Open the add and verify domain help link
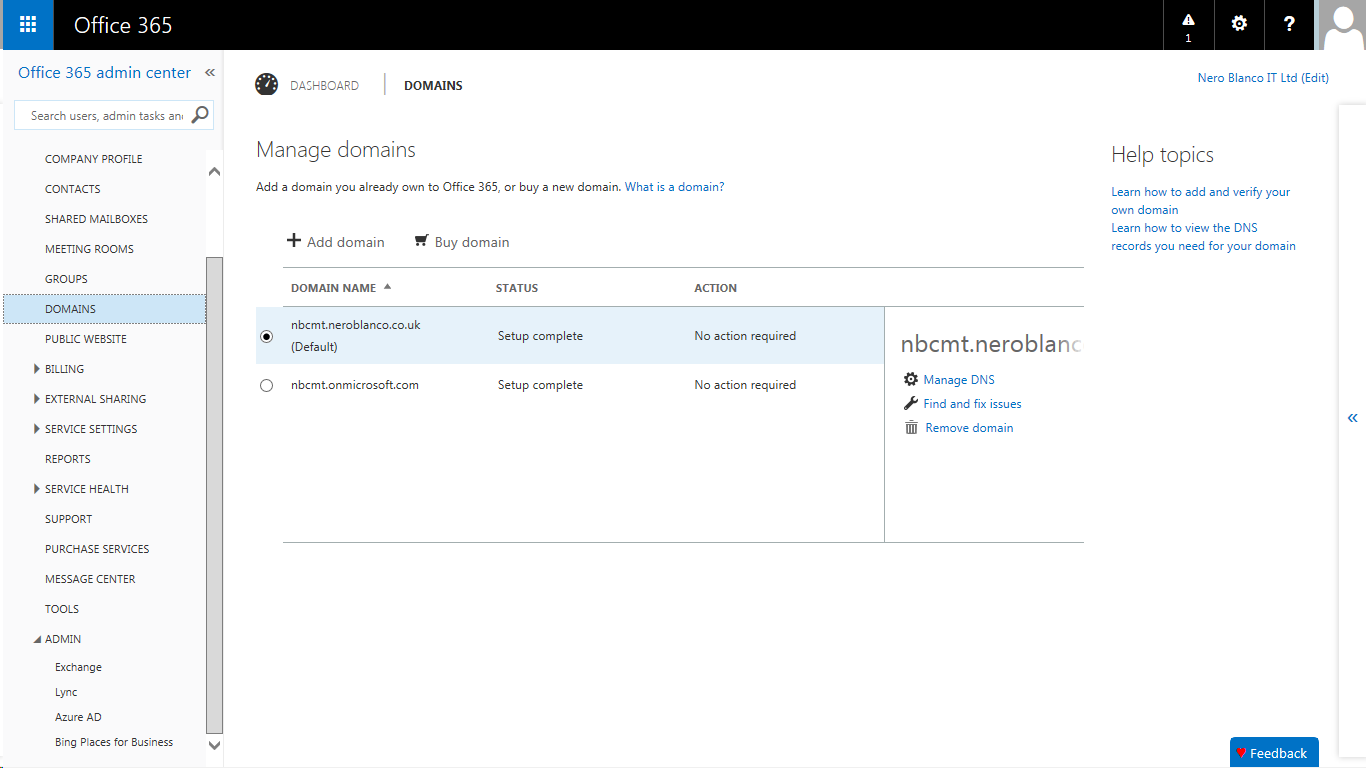This screenshot has width=1366, height=768. (x=1201, y=201)
